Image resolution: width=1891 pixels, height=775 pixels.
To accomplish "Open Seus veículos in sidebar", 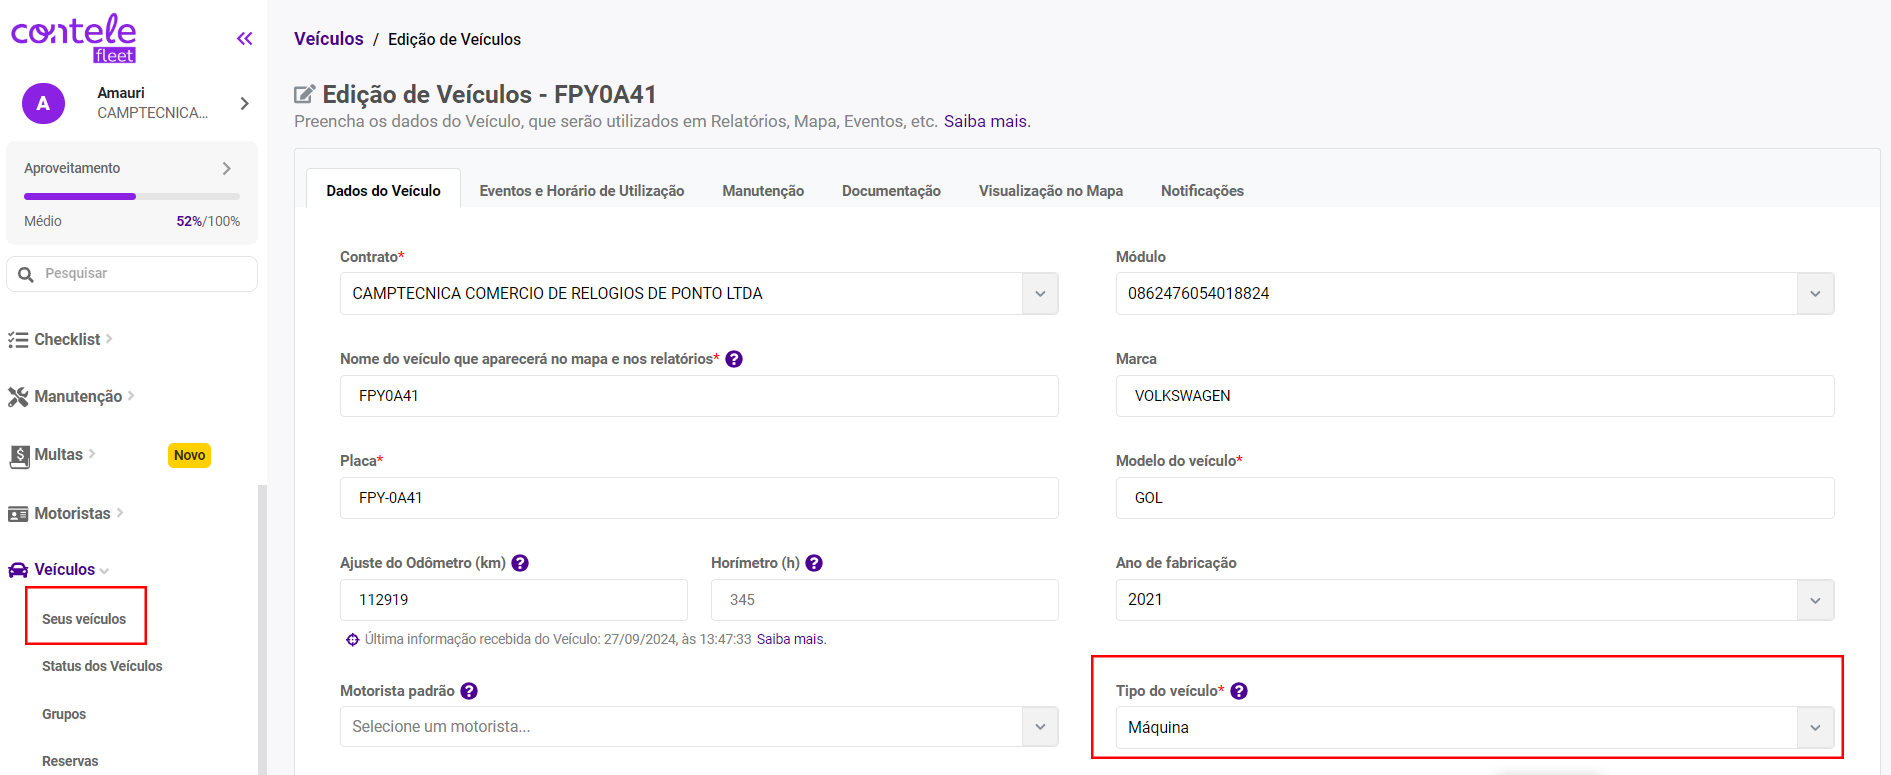I will tap(84, 619).
